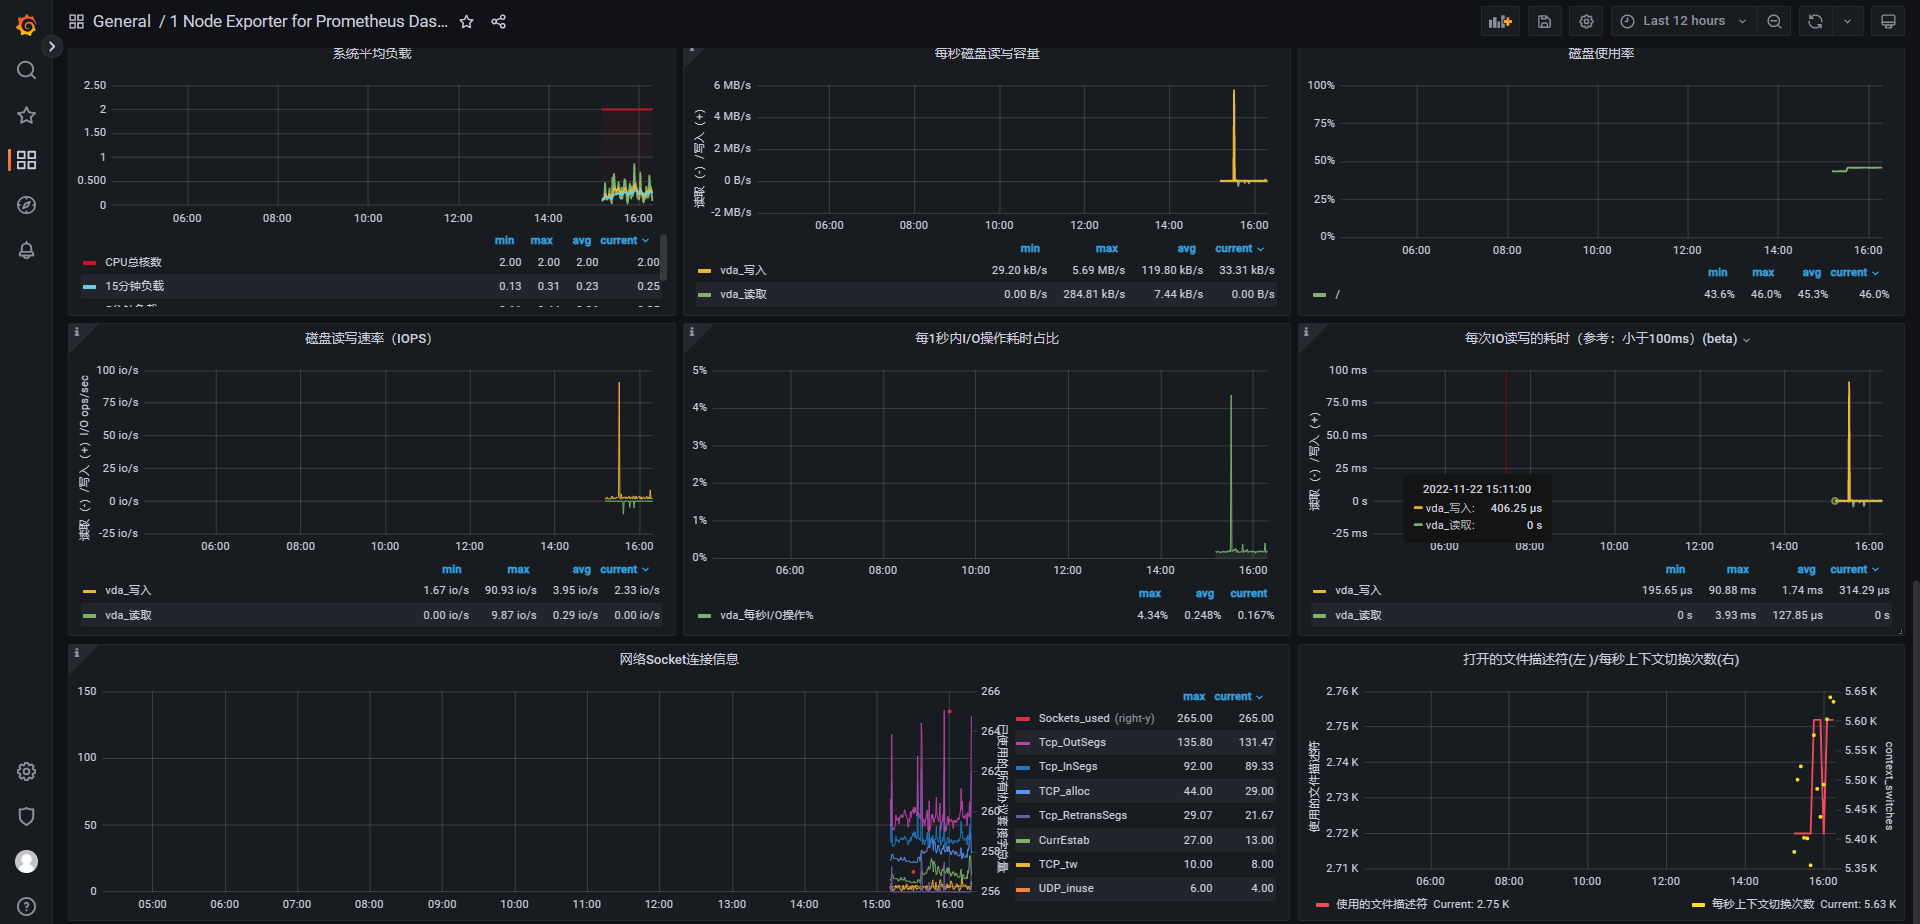
Task: Open the refresh interval dropdown
Action: (1847, 21)
